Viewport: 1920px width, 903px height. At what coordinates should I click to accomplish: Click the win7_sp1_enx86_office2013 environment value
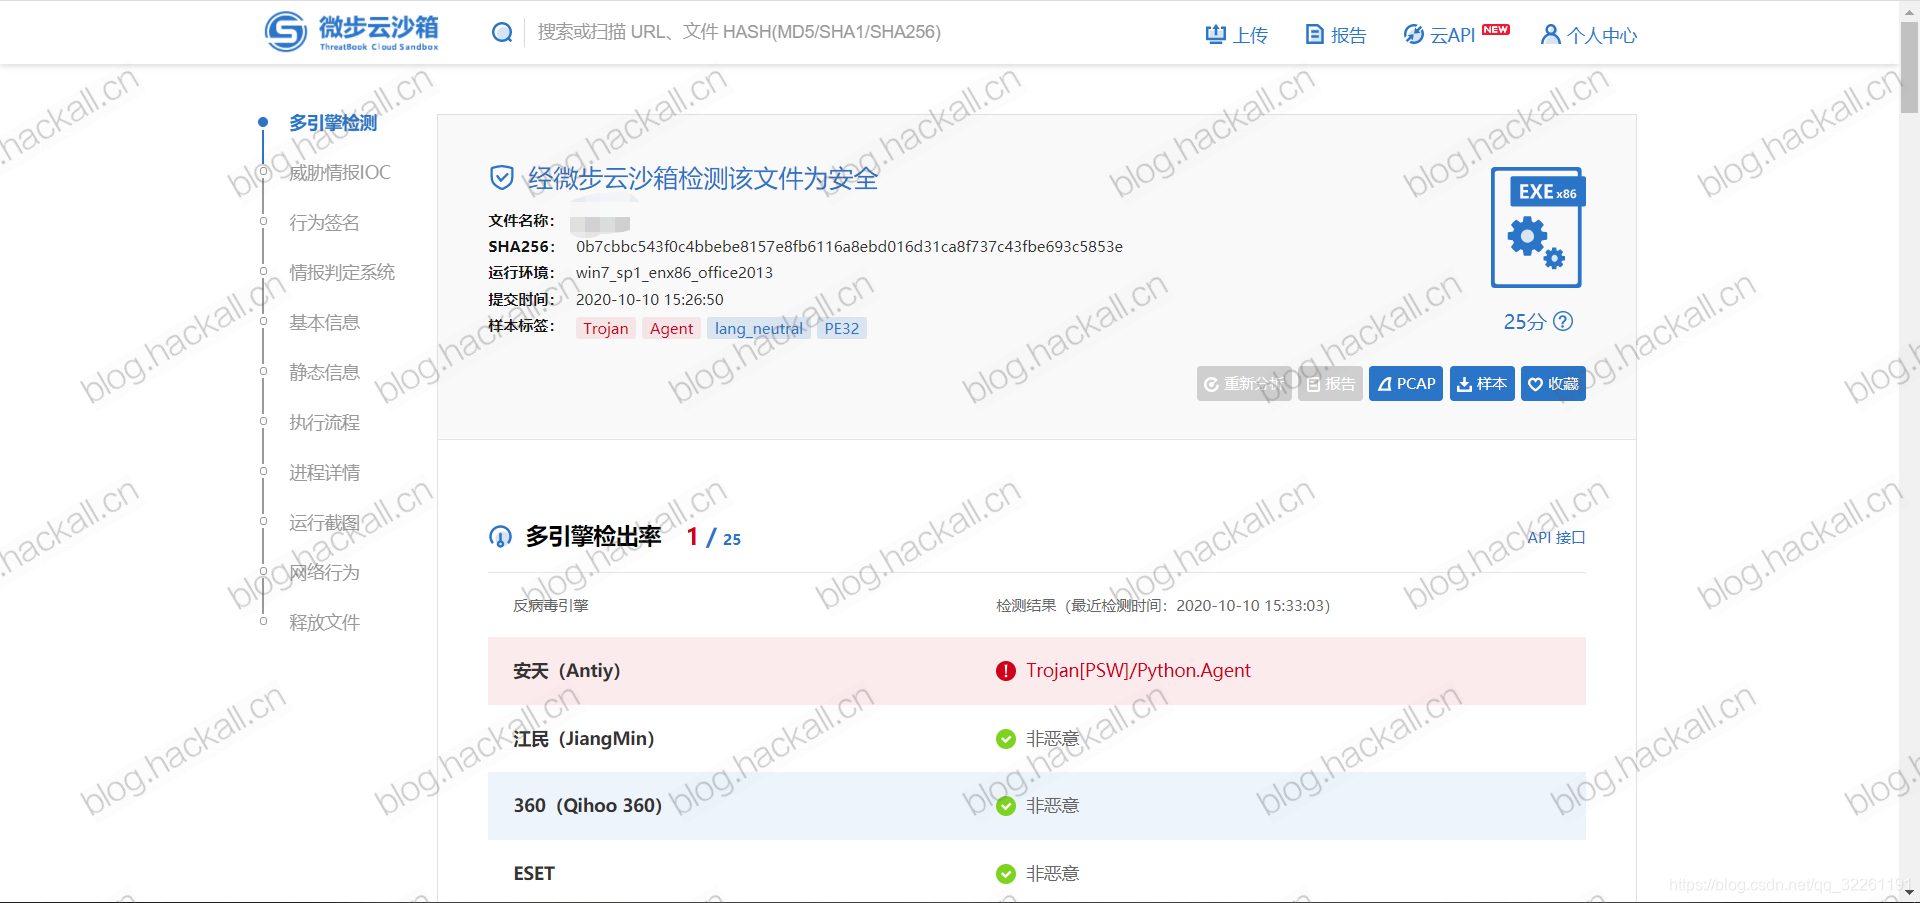[674, 273]
